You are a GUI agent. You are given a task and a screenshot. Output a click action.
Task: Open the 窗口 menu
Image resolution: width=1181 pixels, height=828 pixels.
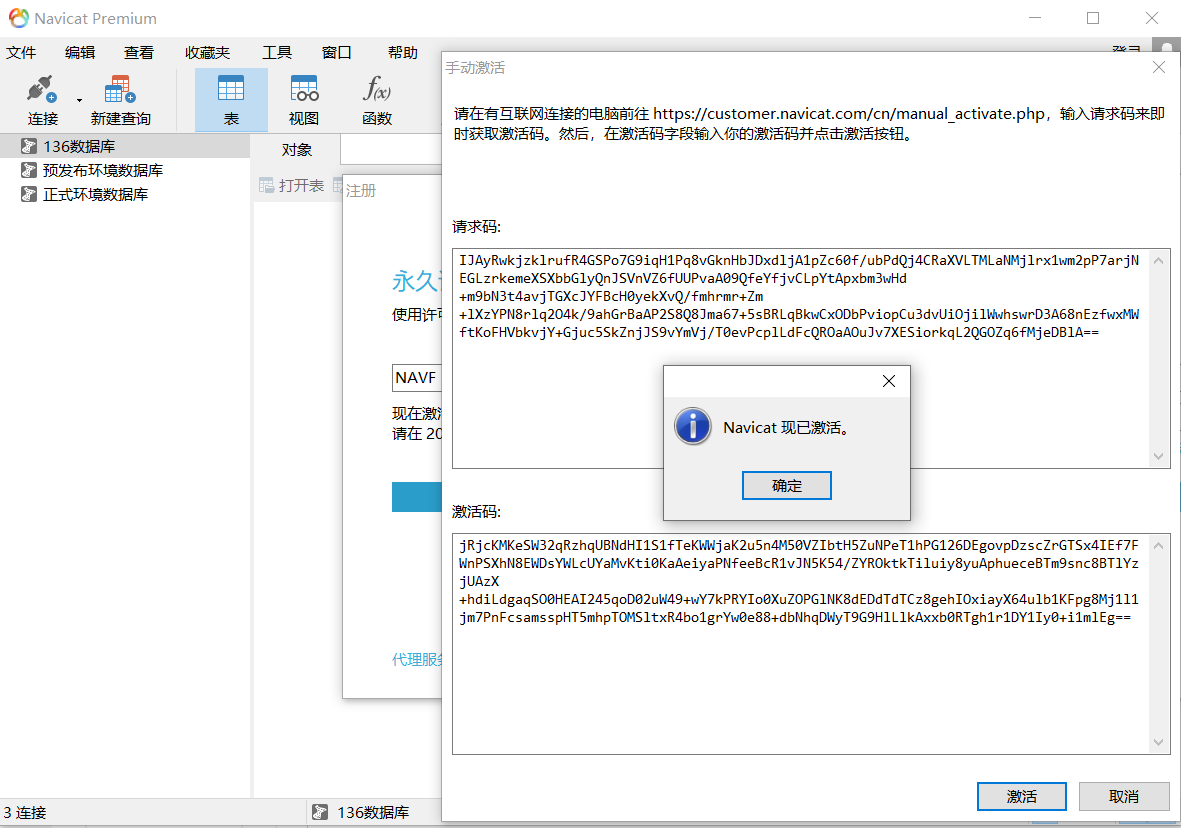click(336, 53)
